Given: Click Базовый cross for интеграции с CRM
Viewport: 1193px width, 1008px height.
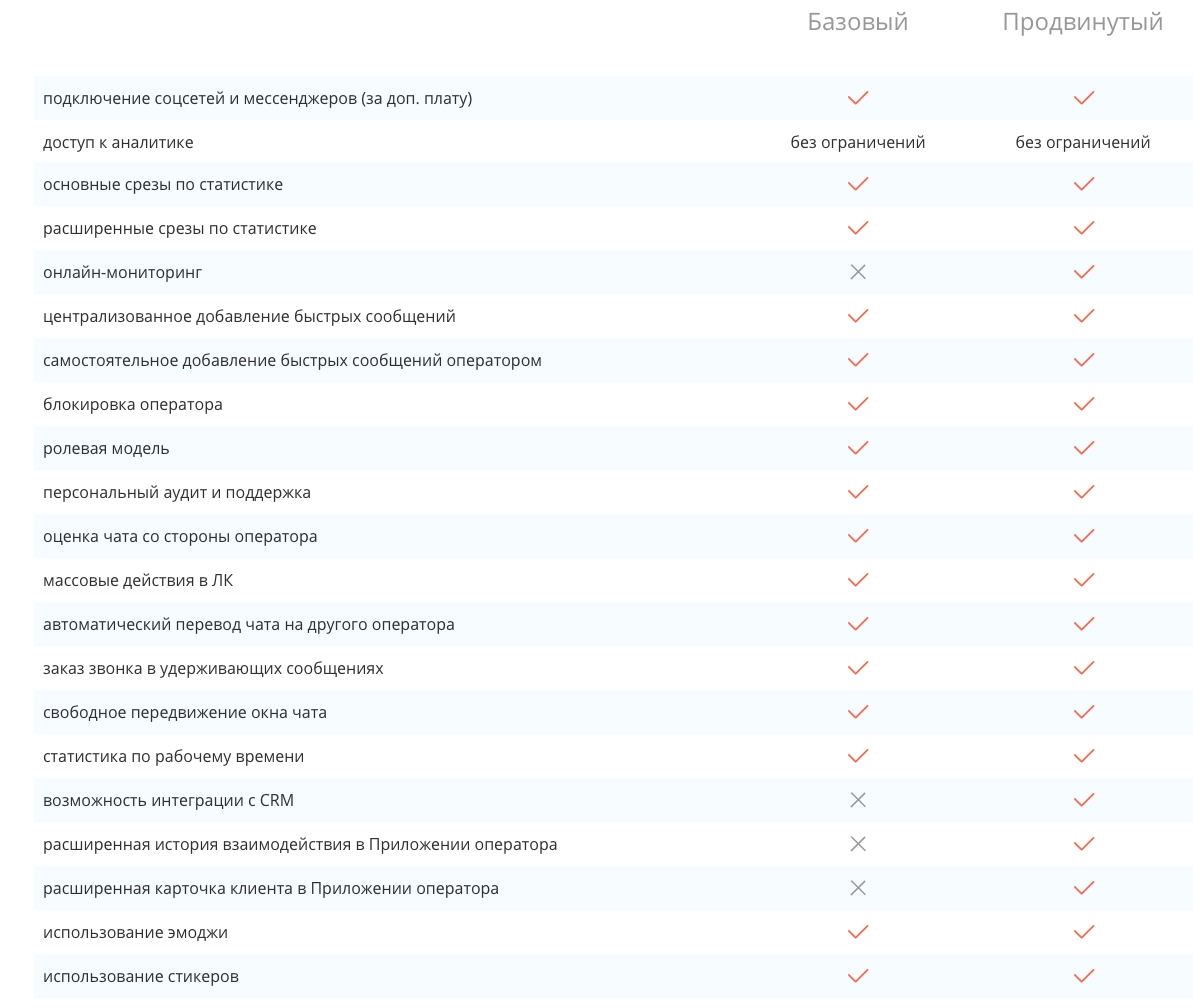Looking at the screenshot, I should point(857,800).
